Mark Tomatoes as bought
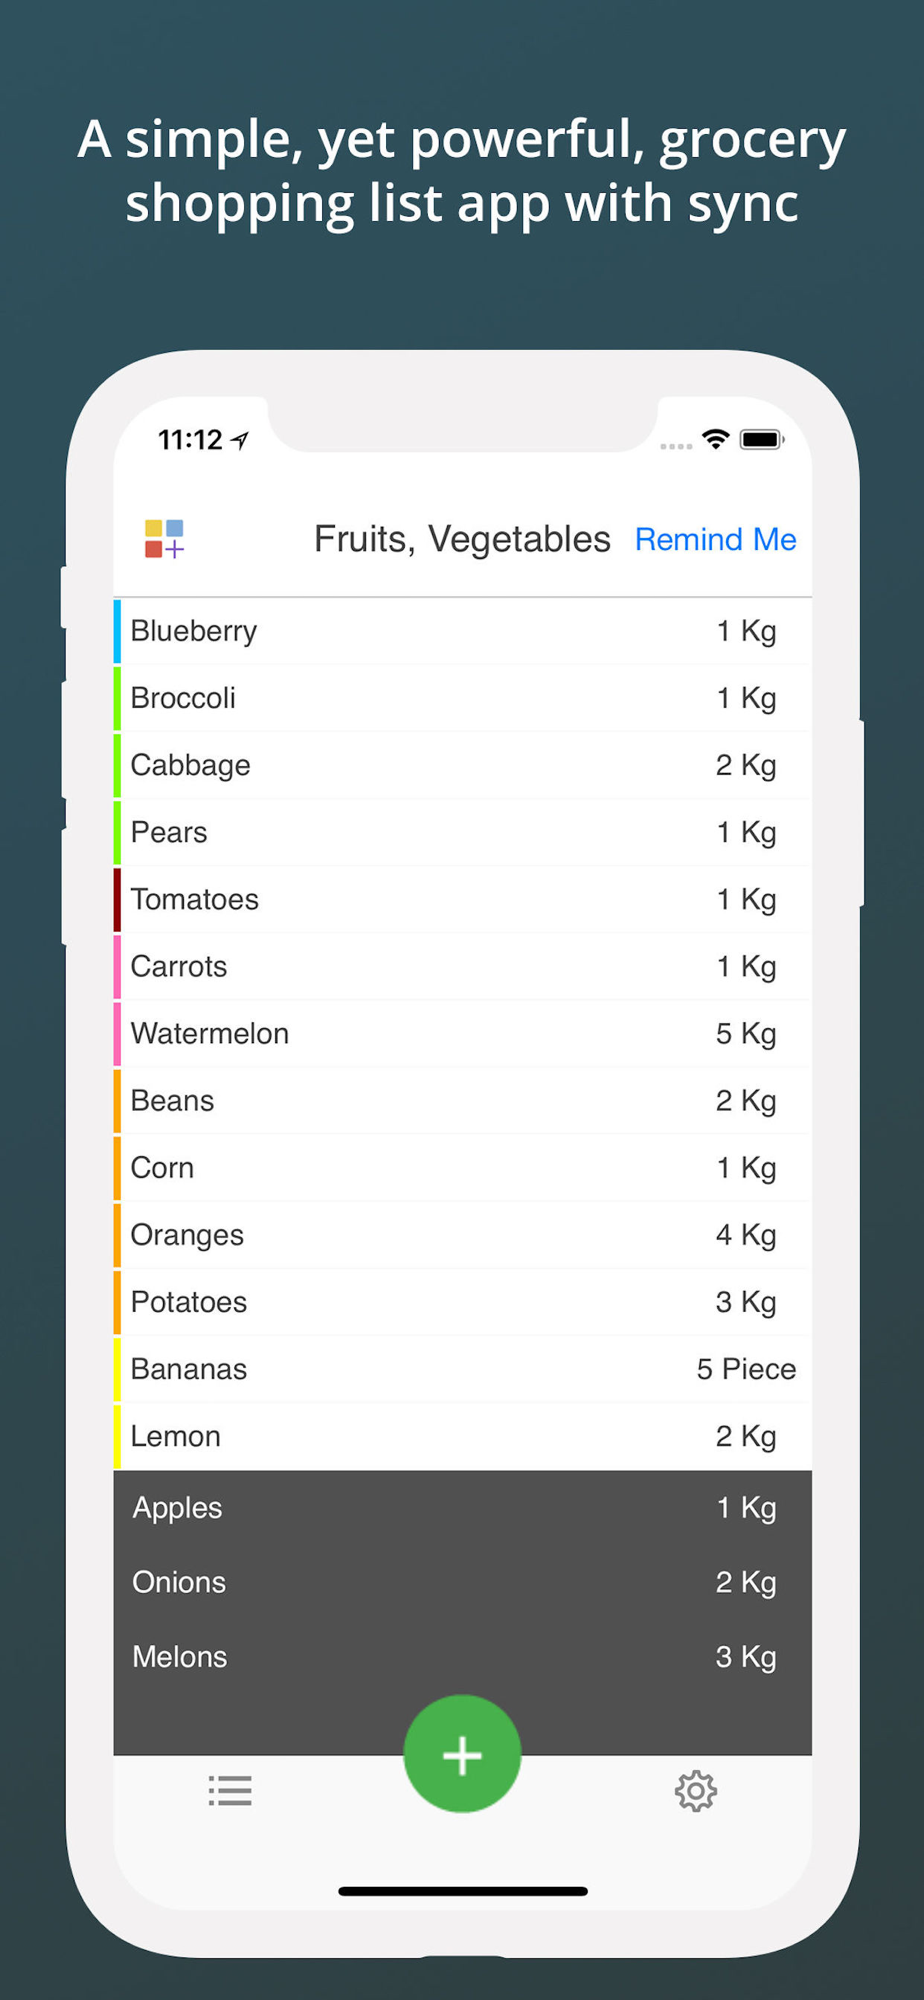924x2000 pixels. [462, 899]
